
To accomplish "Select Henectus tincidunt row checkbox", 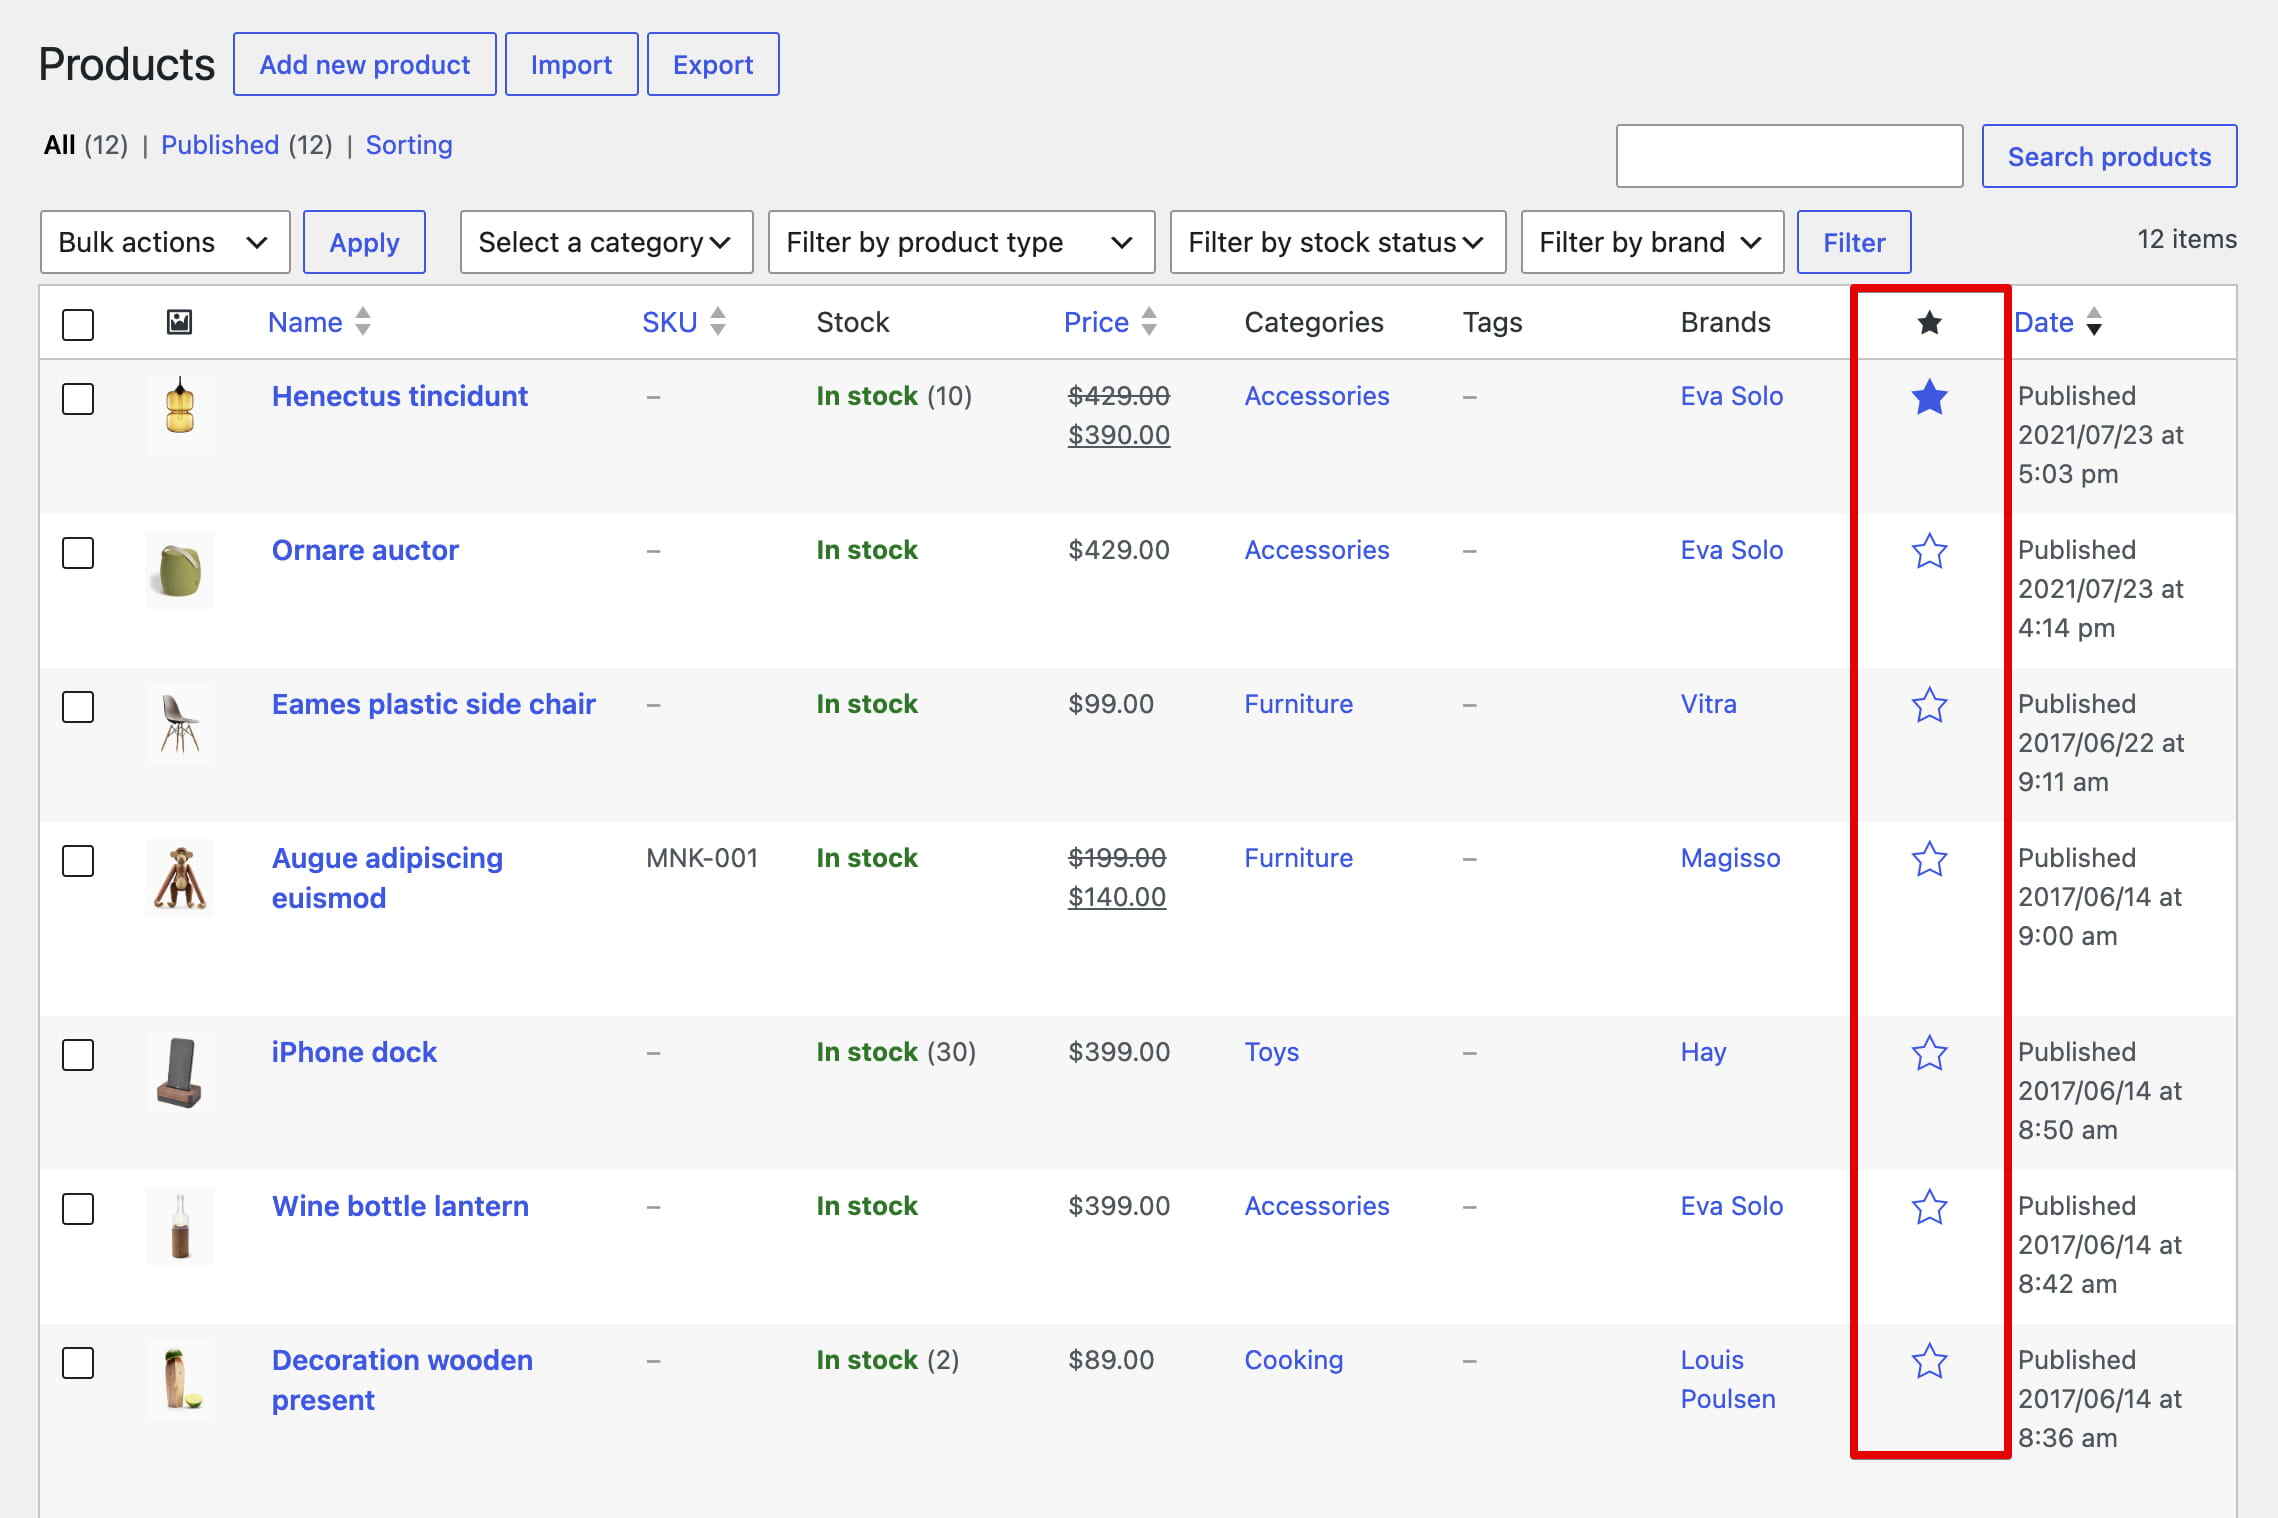I will (x=78, y=398).
